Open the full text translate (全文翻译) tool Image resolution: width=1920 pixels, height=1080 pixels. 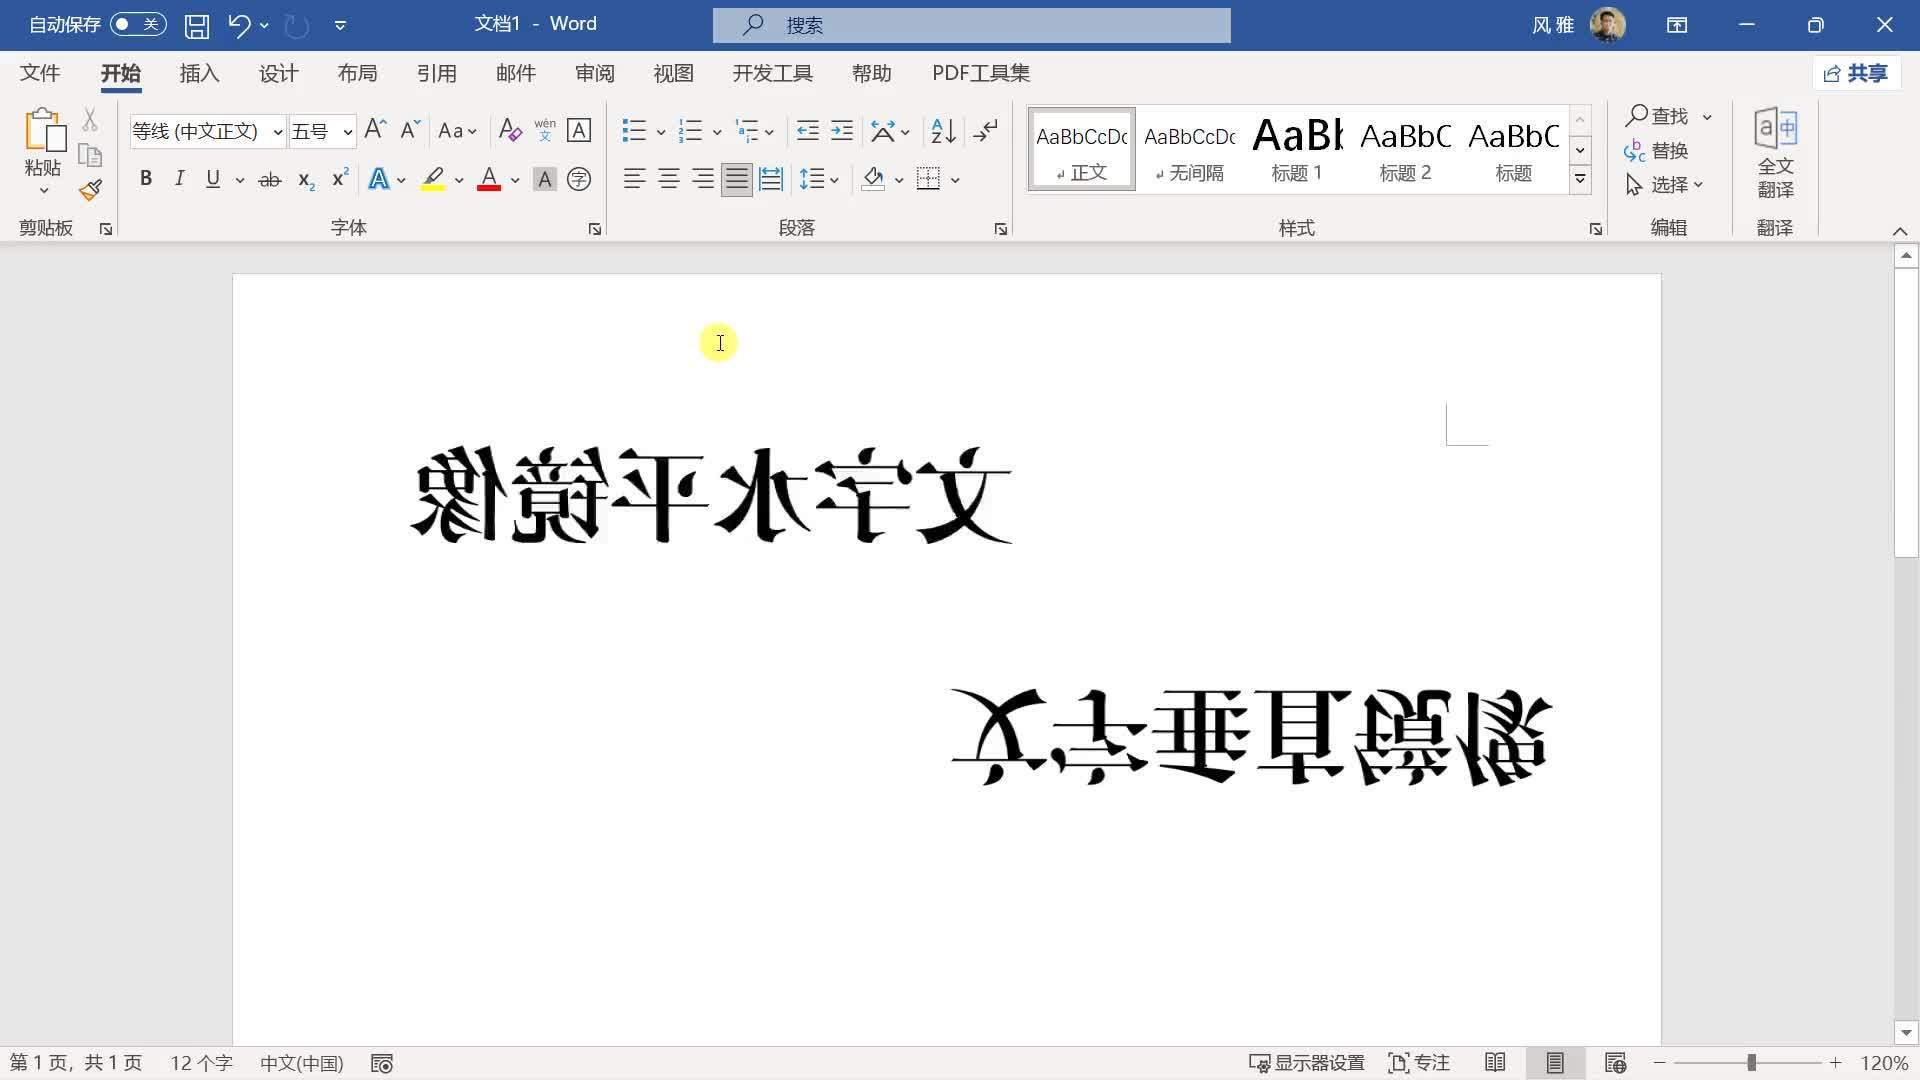(x=1775, y=152)
